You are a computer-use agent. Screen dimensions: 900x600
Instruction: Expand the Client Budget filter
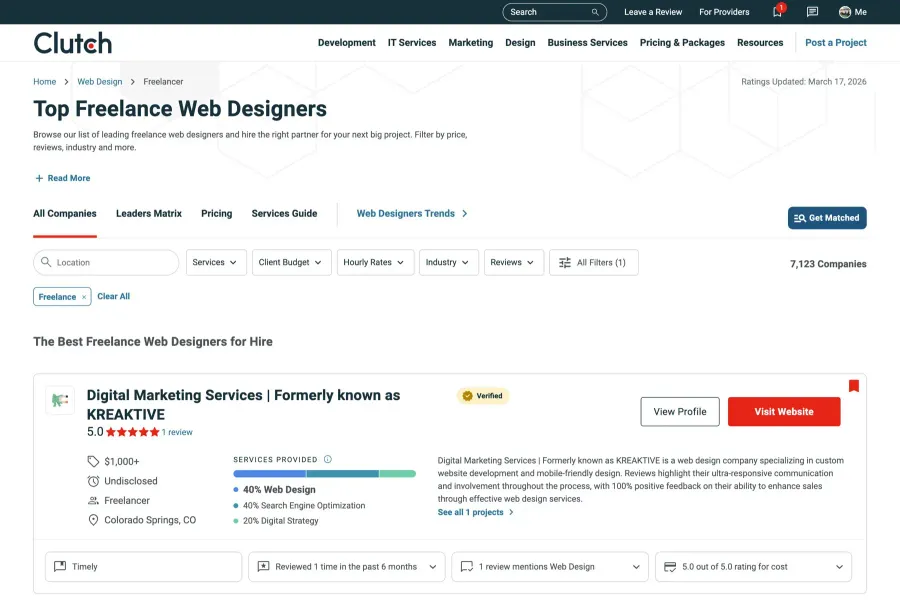click(291, 262)
